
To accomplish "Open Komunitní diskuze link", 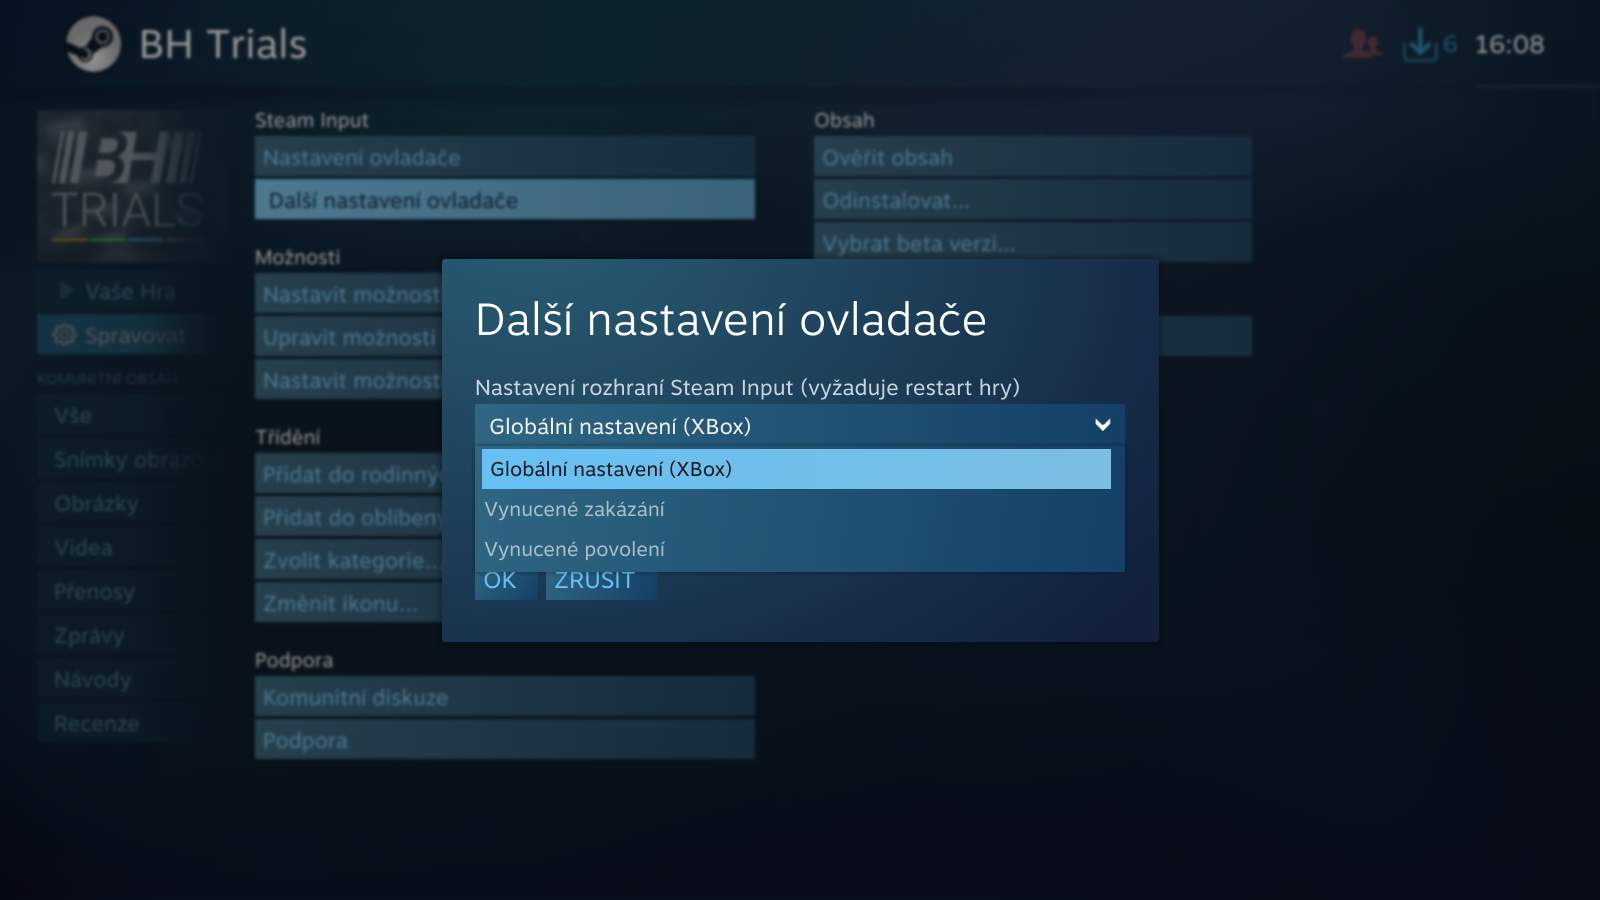I will [504, 697].
